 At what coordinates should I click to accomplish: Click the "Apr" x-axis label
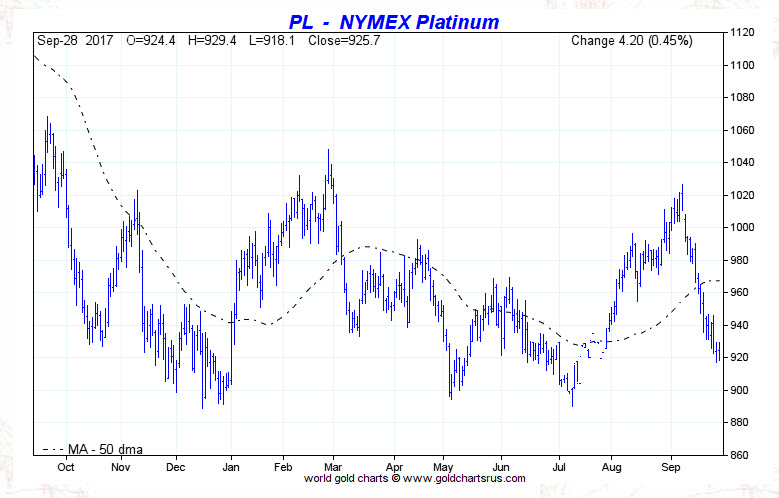pos(394,467)
